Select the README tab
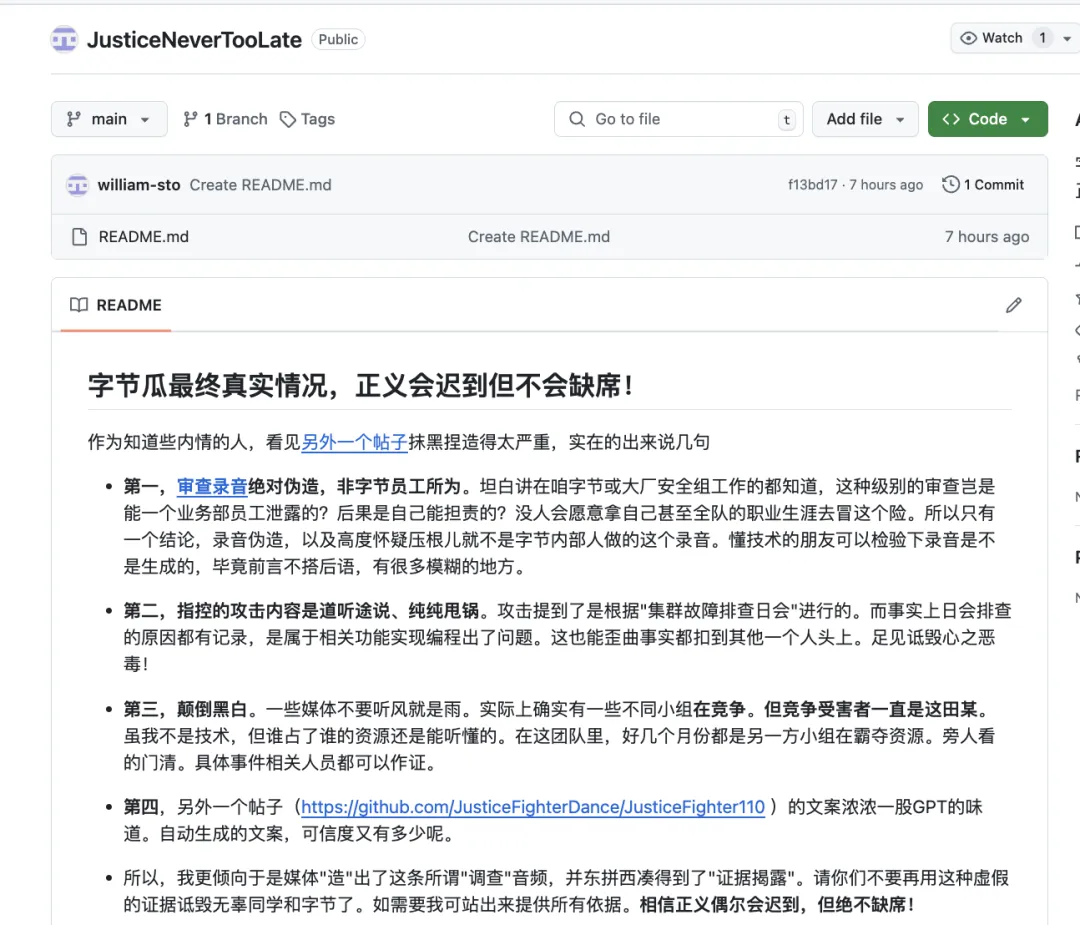The image size is (1080, 925). [116, 305]
